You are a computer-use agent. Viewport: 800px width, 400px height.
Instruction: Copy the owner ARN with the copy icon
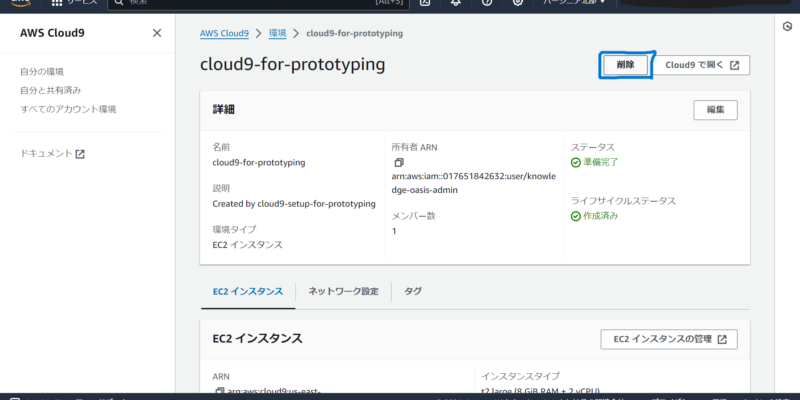pyautogui.click(x=398, y=162)
